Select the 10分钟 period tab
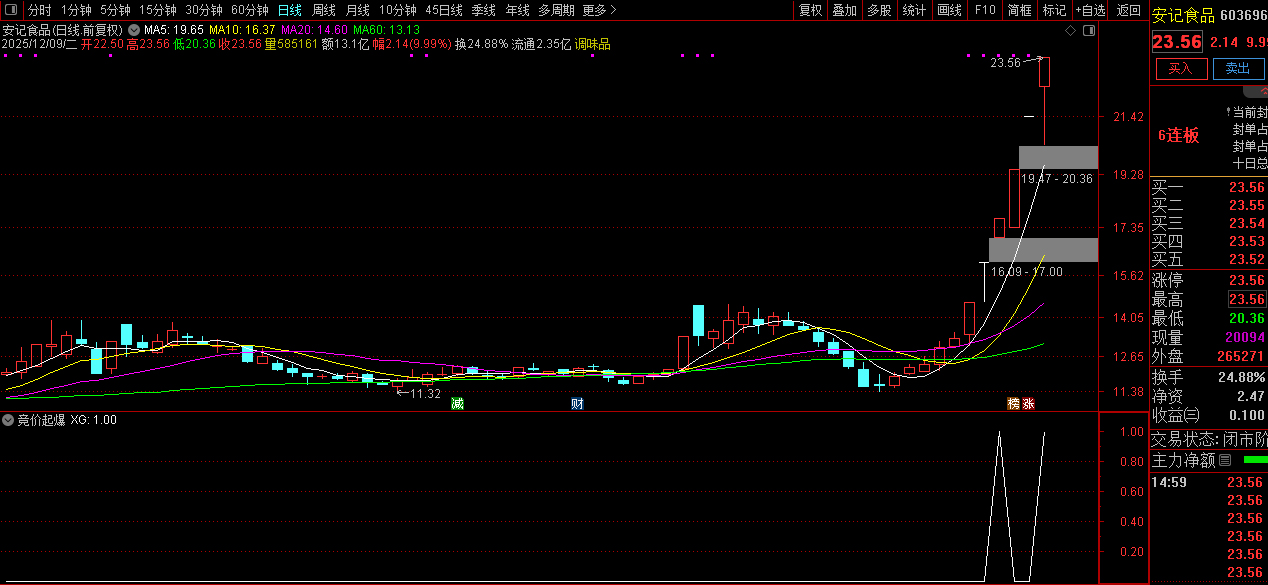Image resolution: width=1268 pixels, height=585 pixels. (x=398, y=10)
